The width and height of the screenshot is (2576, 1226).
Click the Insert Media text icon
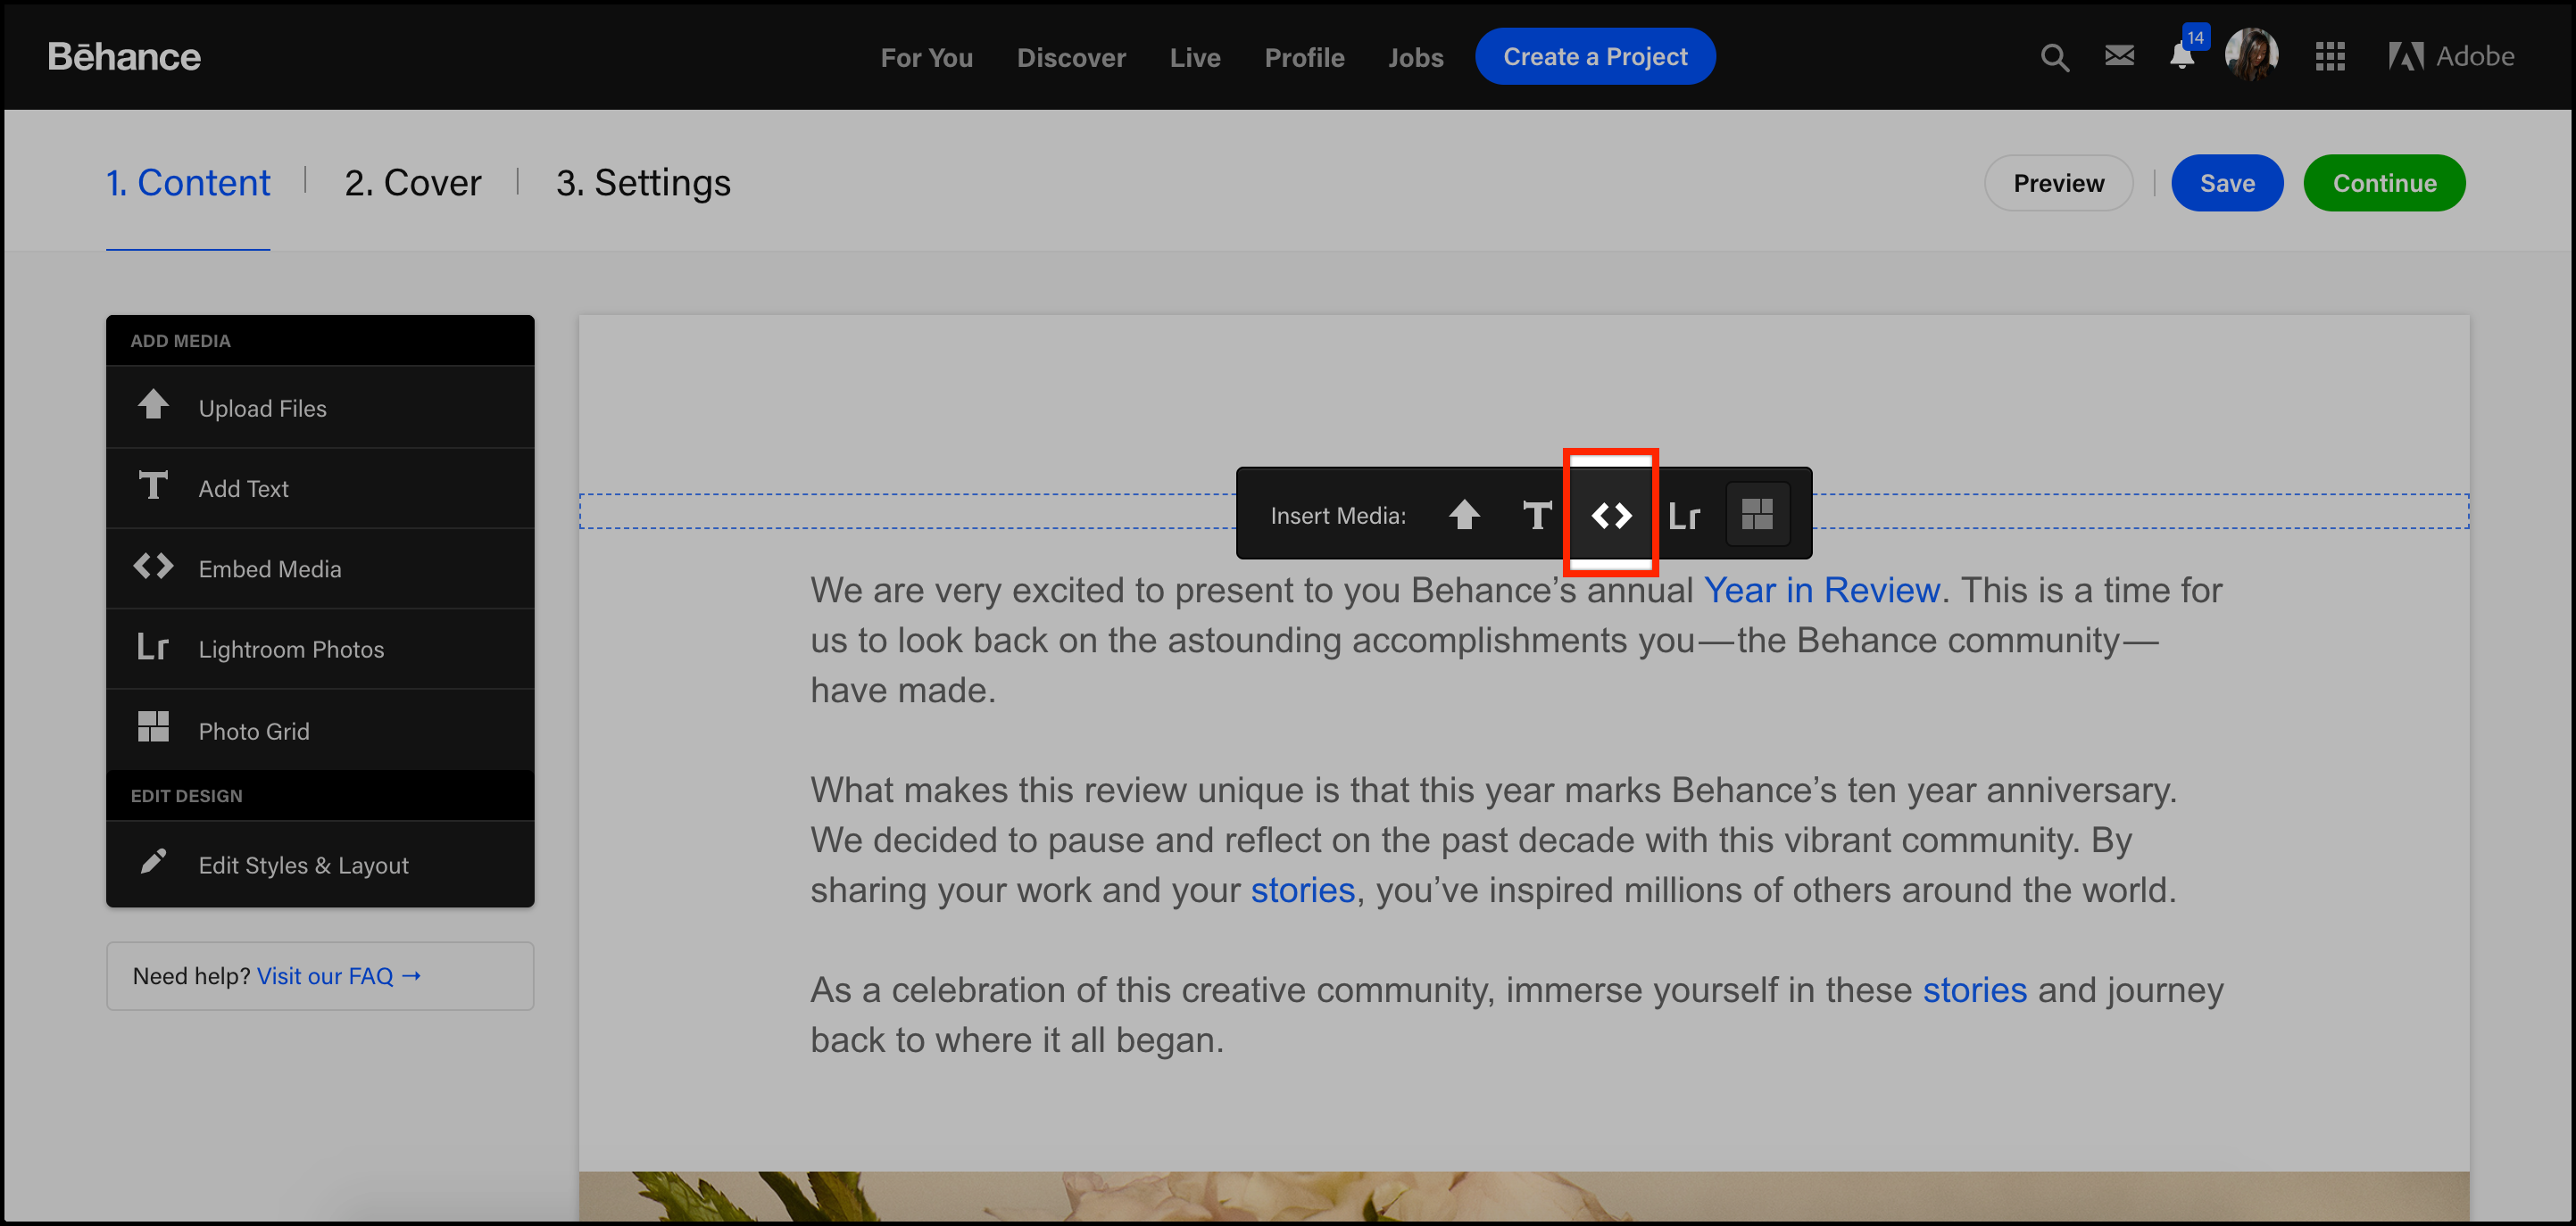click(x=1536, y=514)
